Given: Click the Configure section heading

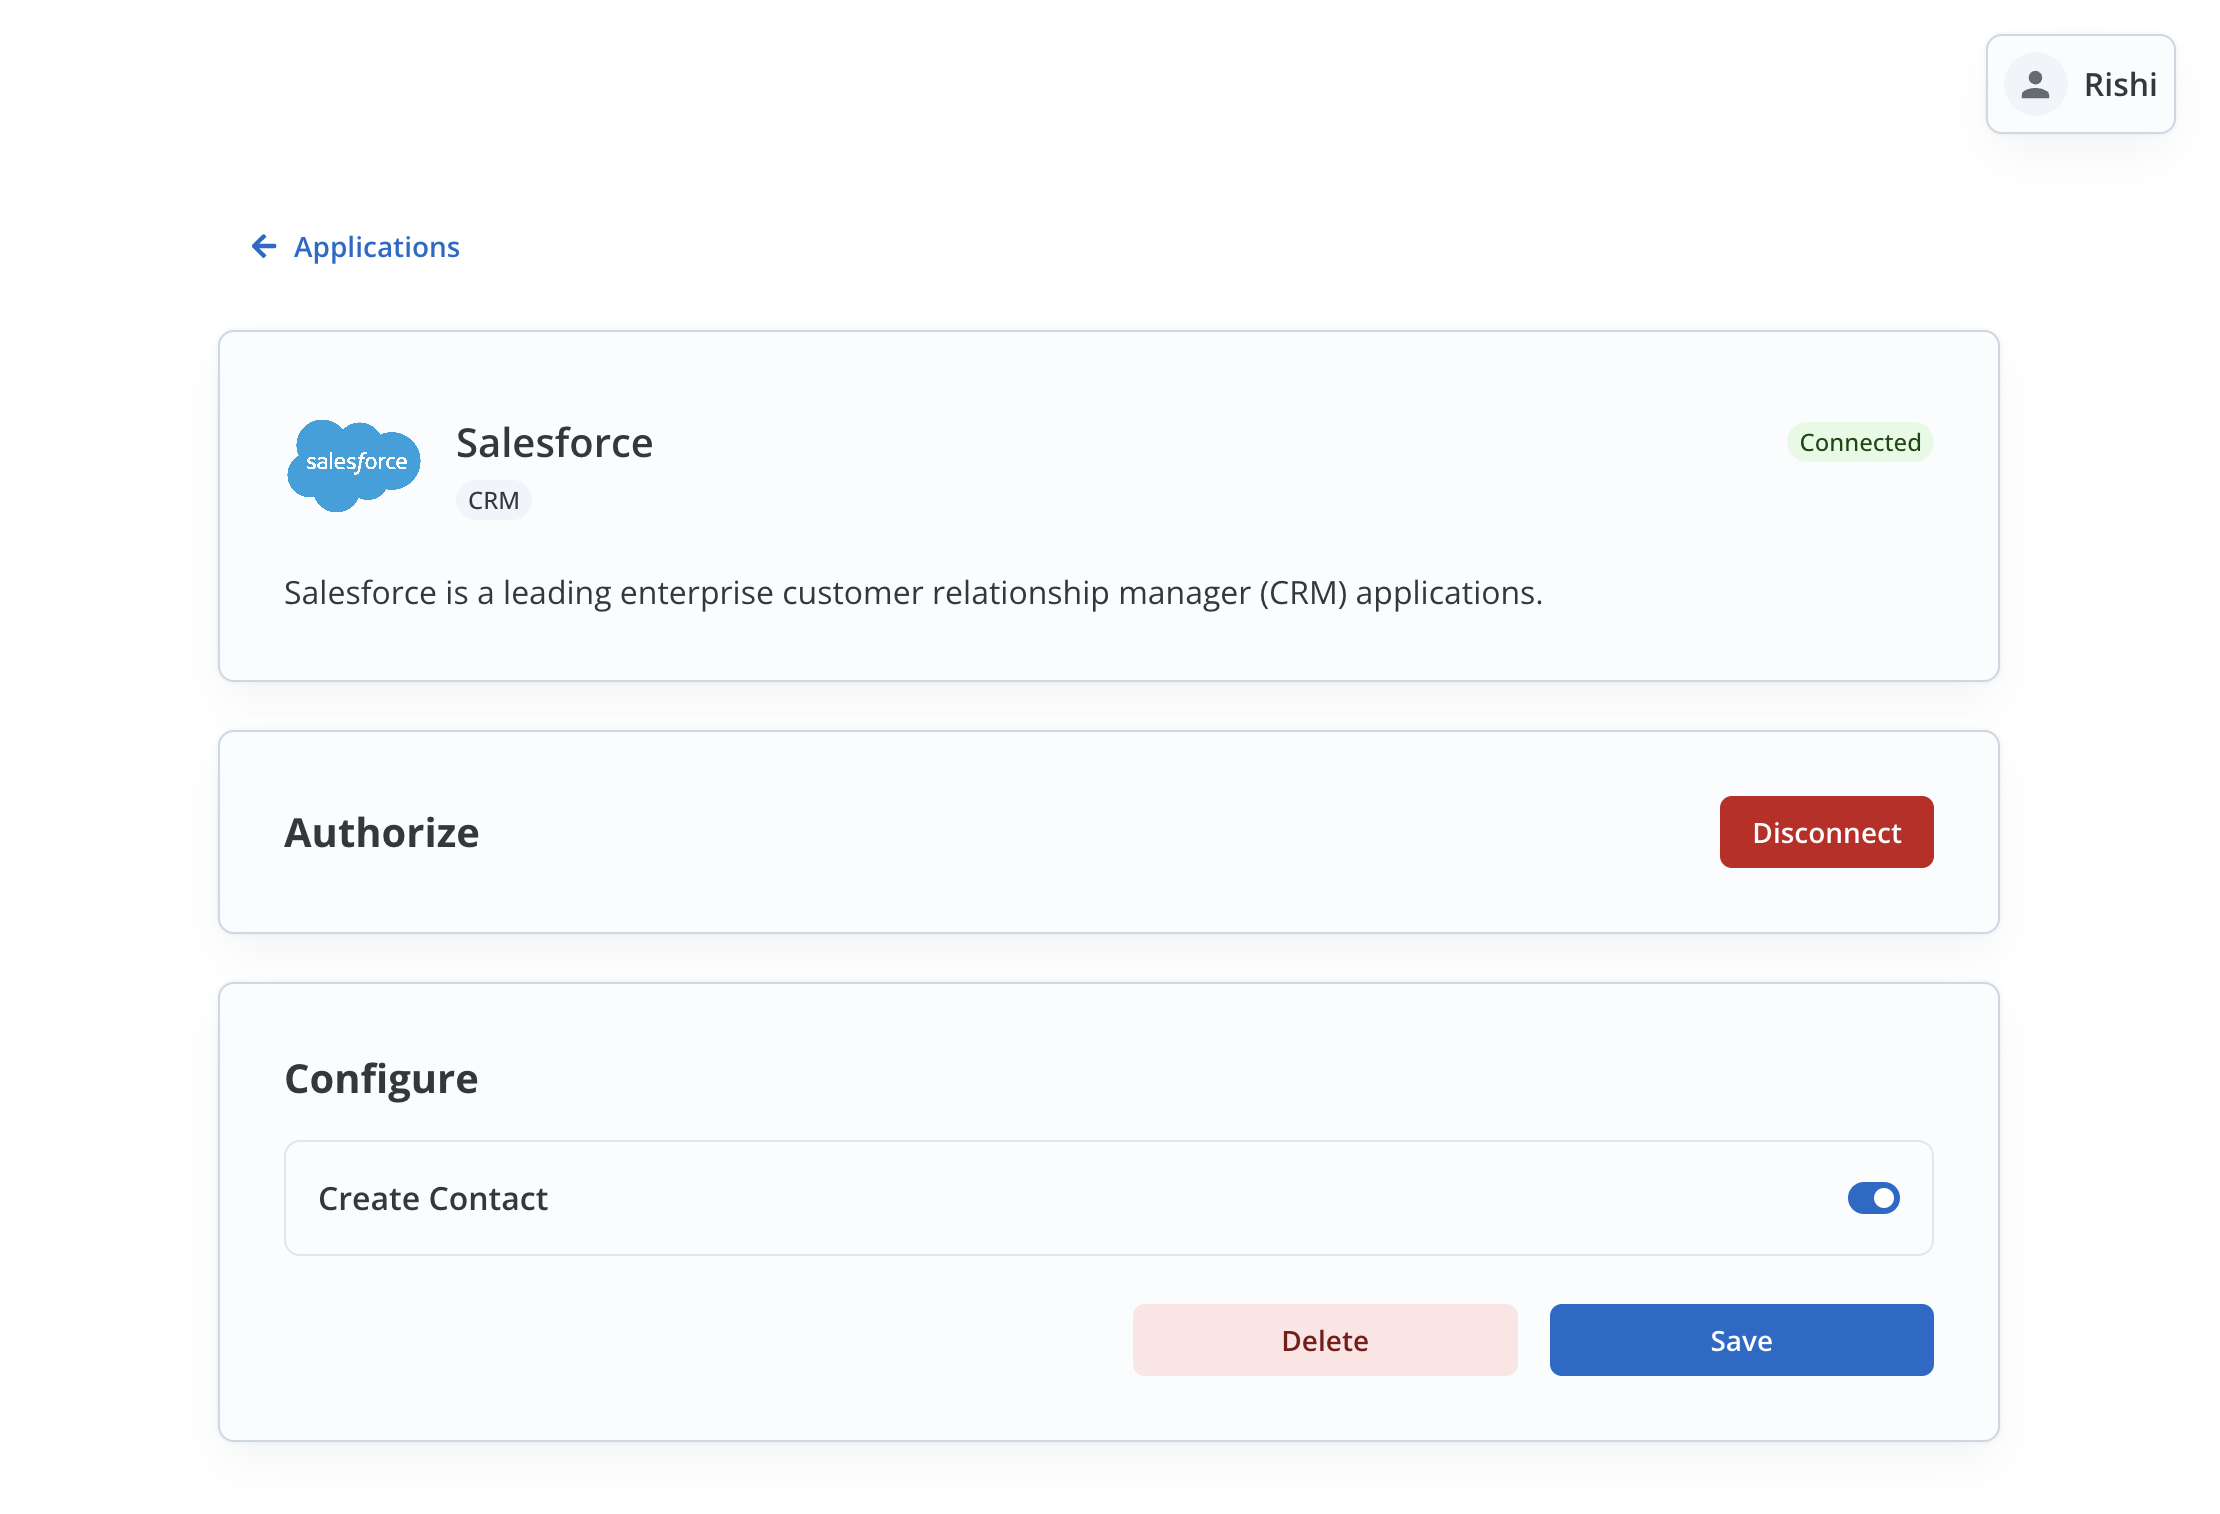Looking at the screenshot, I should click(381, 1078).
